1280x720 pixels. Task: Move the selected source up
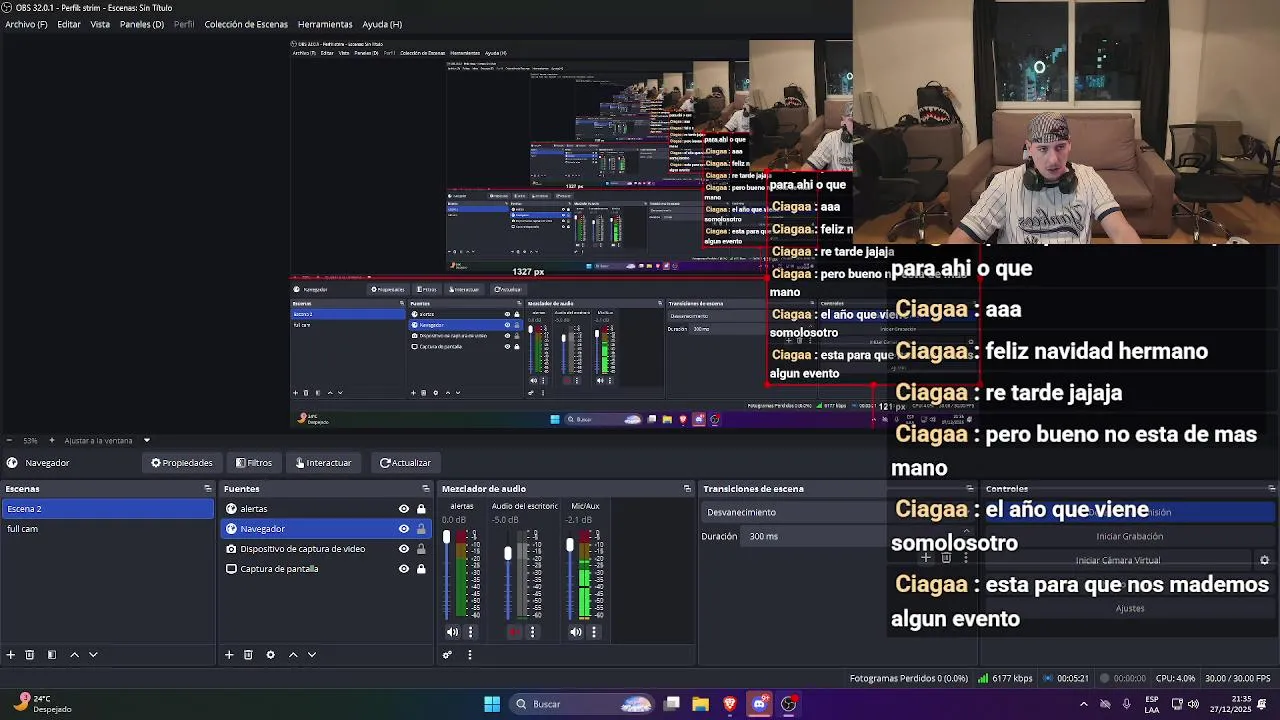293,655
